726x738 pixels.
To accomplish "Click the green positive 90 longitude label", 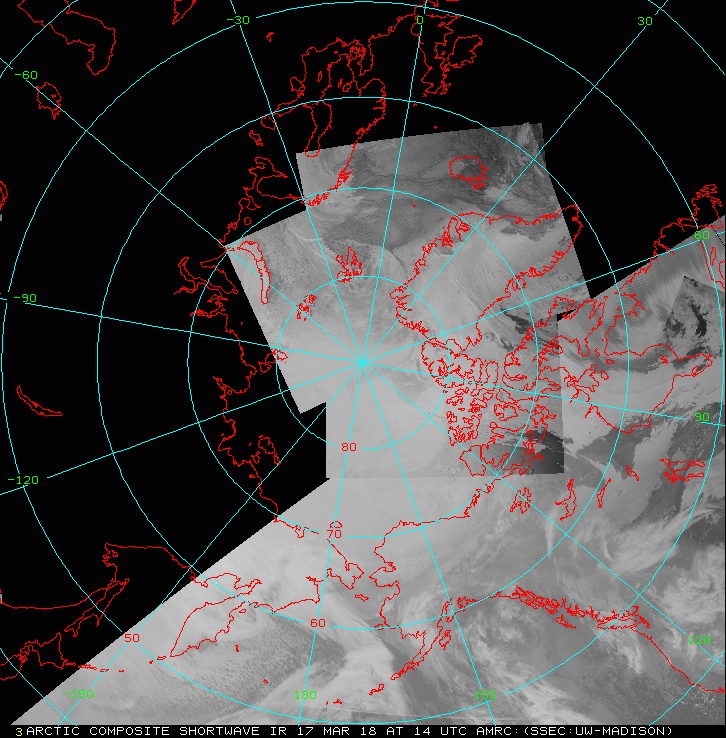I will pyautogui.click(x=702, y=417).
